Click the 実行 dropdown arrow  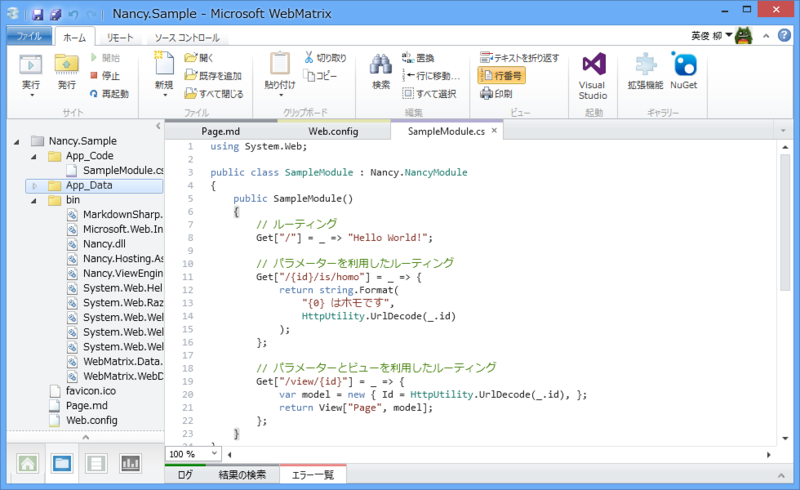(32, 95)
